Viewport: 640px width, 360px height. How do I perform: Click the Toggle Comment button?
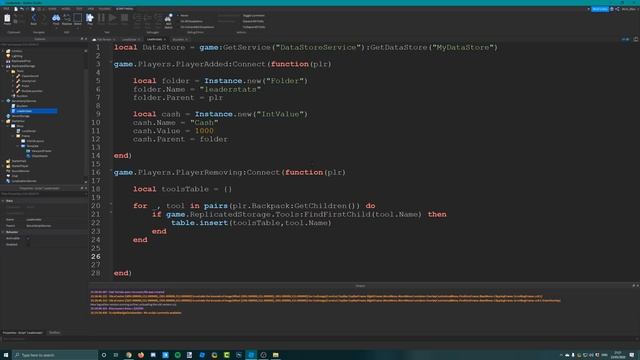click(x=253, y=16)
